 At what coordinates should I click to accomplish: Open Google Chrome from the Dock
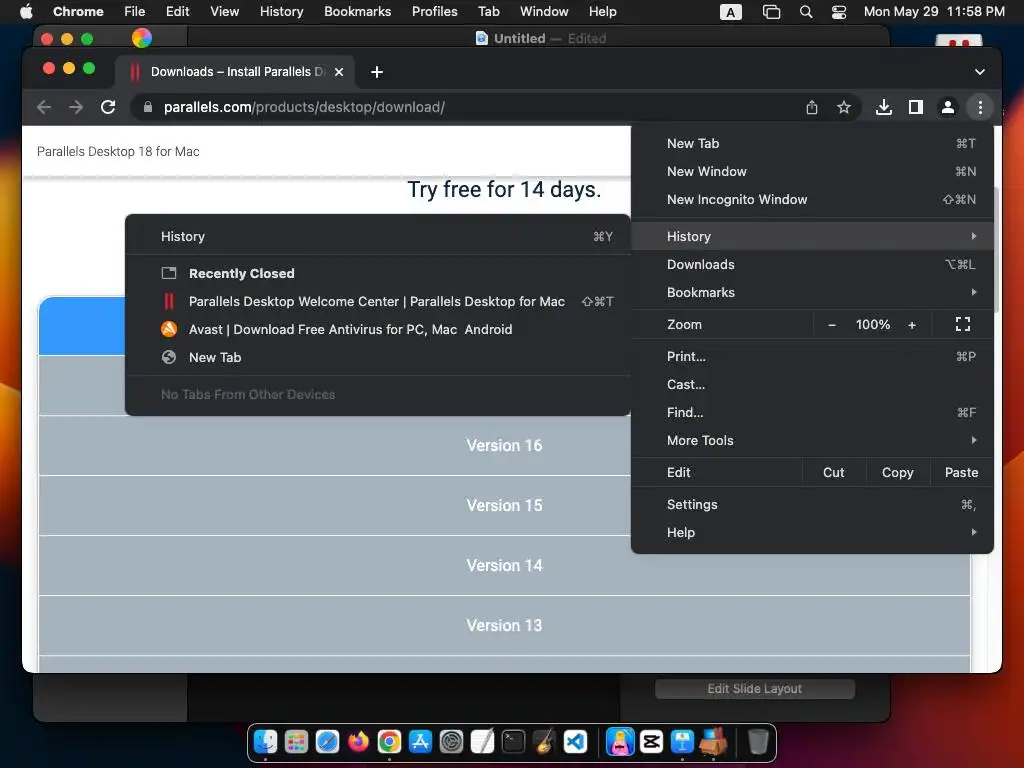[389, 742]
